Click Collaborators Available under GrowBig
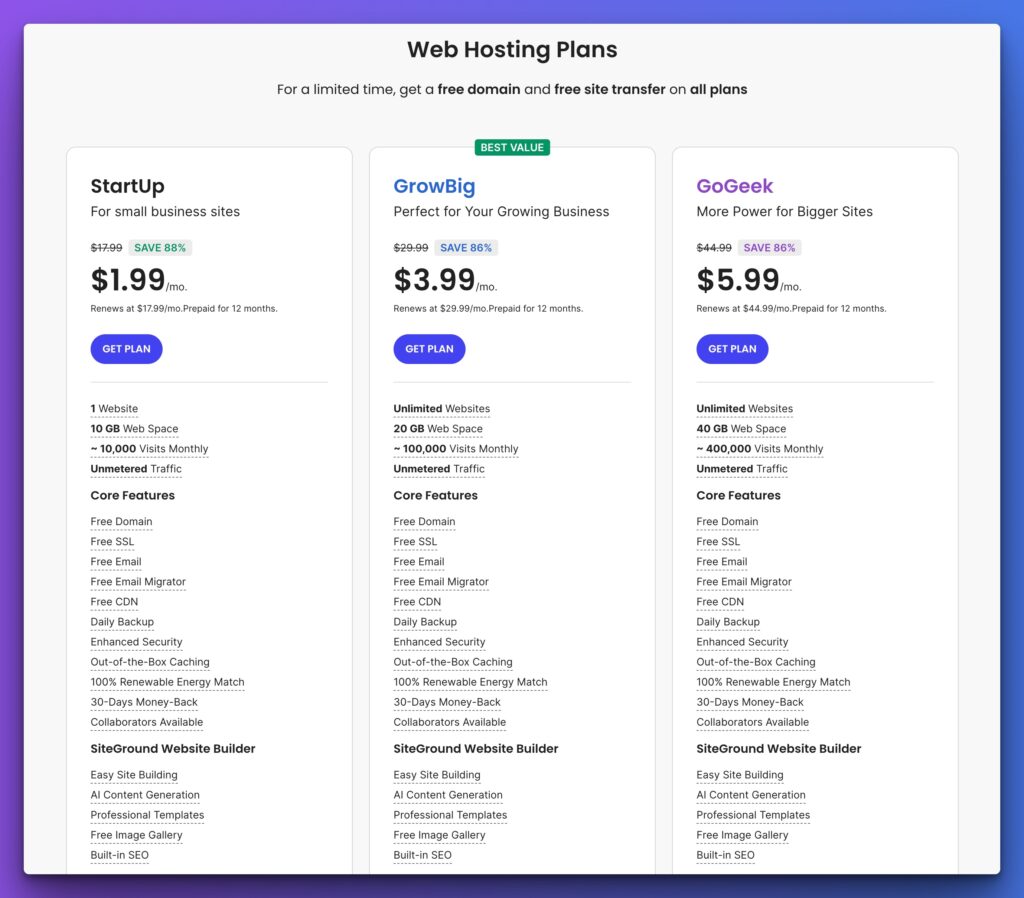1024x898 pixels. [x=449, y=722]
